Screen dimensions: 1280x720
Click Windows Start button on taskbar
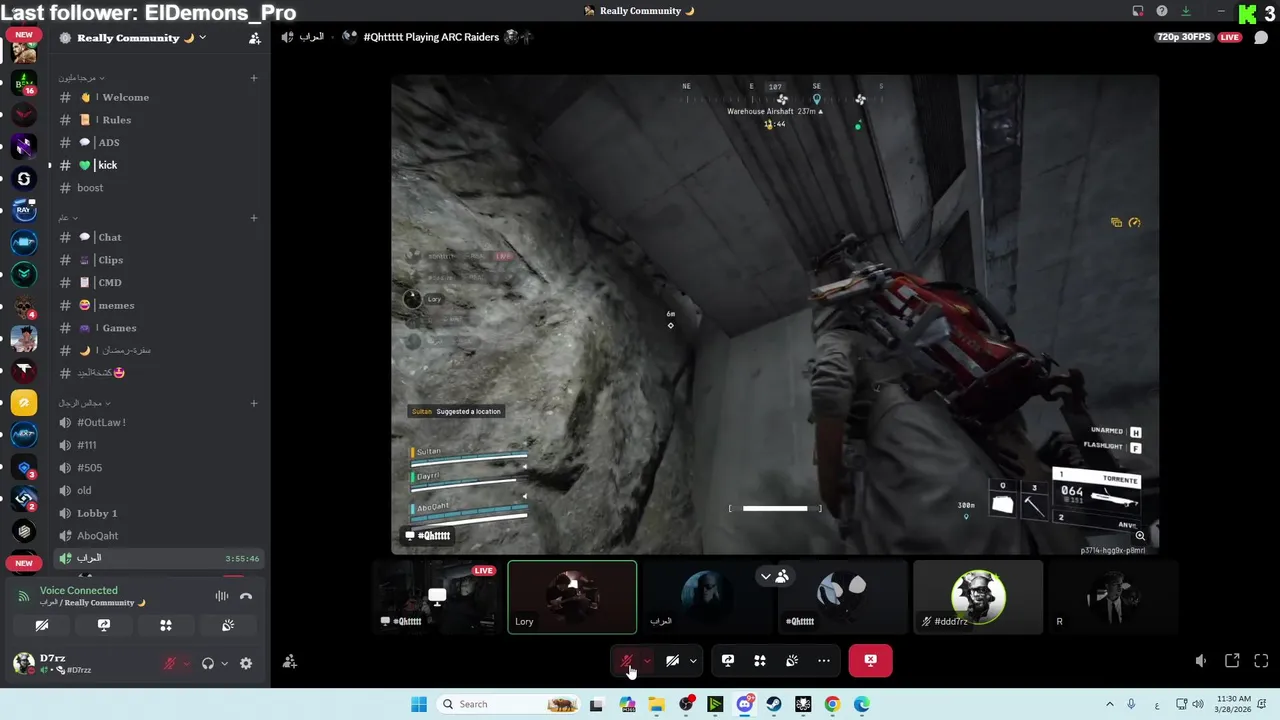click(419, 704)
